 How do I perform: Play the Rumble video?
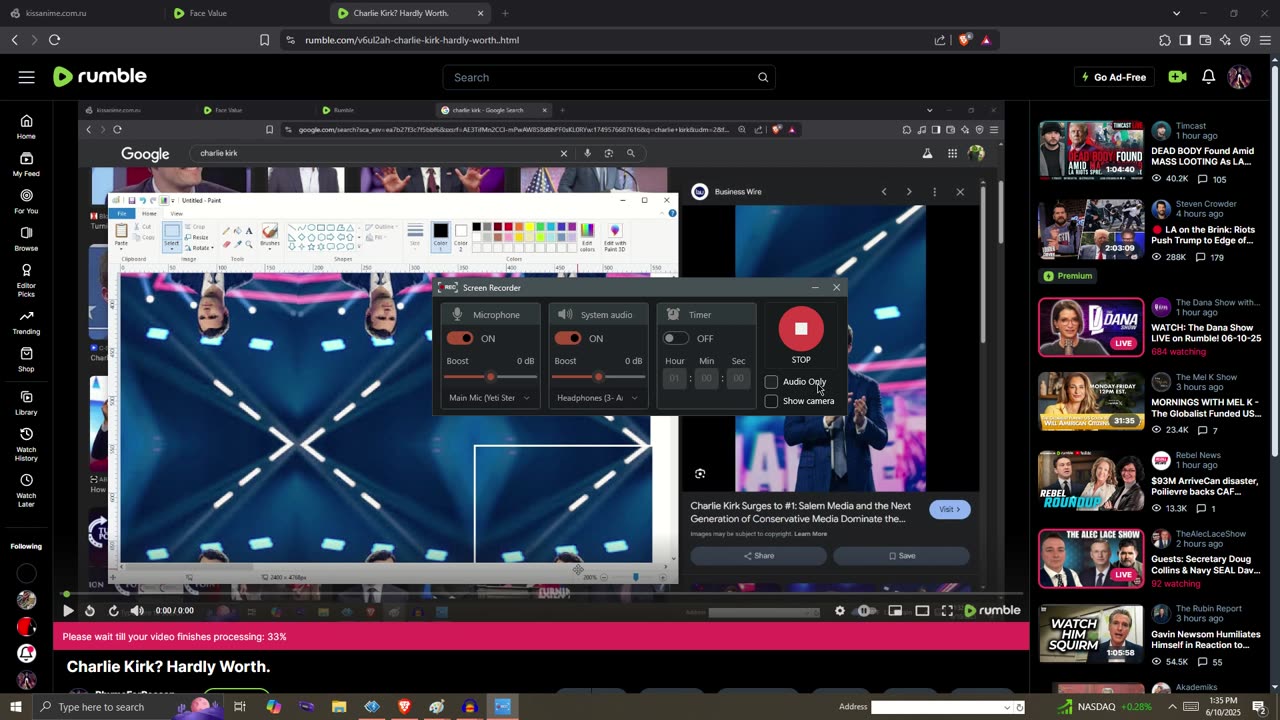68,611
